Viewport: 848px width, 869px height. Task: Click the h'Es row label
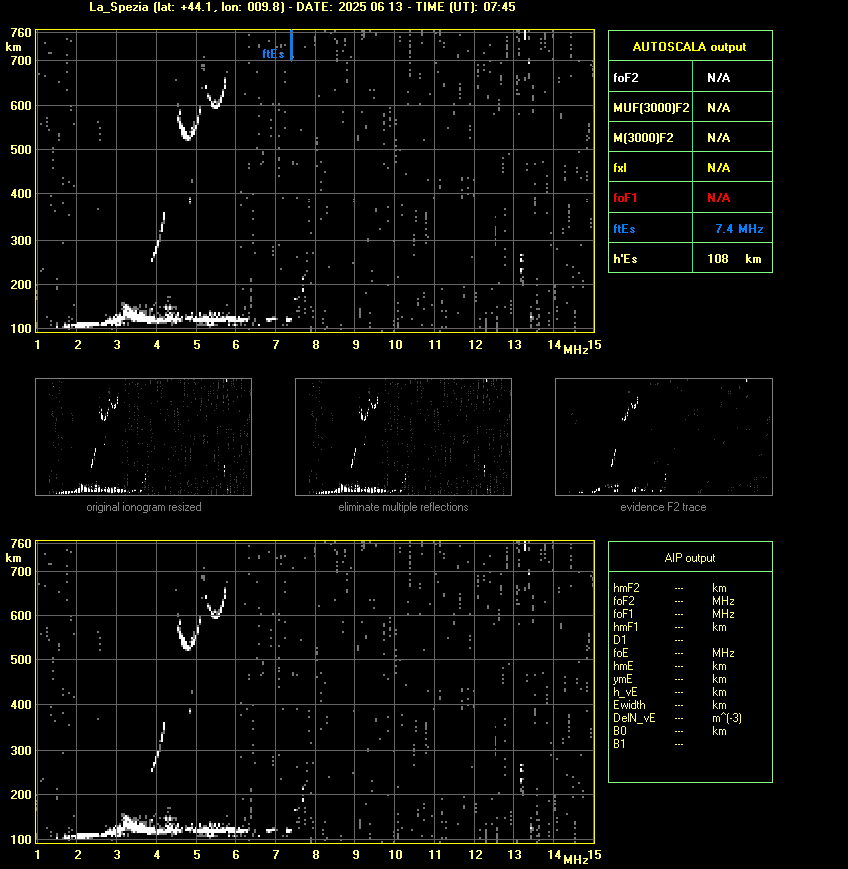coord(625,259)
